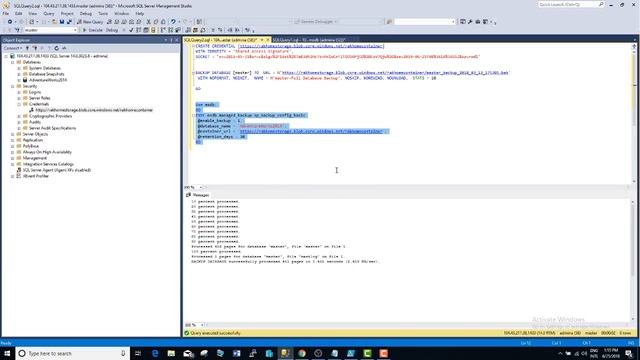Image resolution: width=640 pixels, height=360 pixels.
Task: Click the Properties wrench icon in top toolbar
Action: click(x=470, y=22)
